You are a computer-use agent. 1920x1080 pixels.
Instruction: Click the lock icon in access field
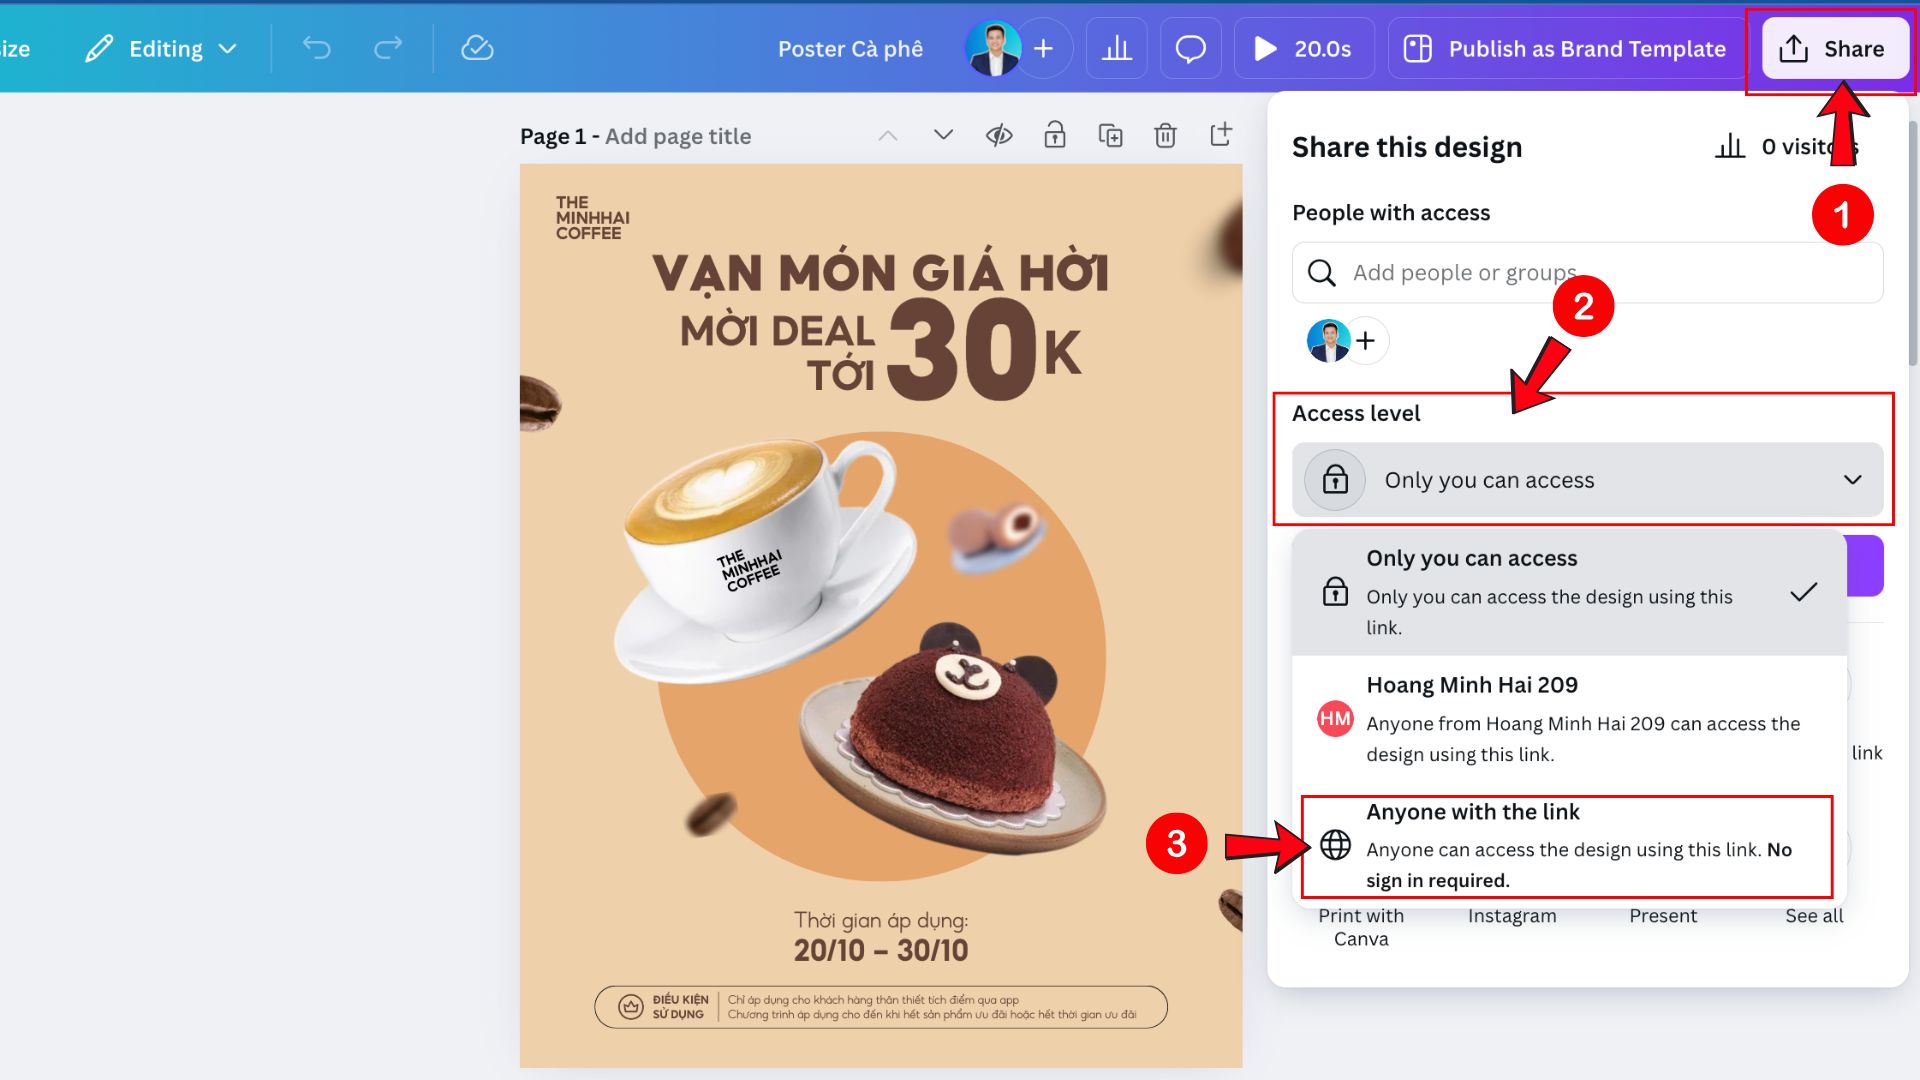click(1335, 480)
